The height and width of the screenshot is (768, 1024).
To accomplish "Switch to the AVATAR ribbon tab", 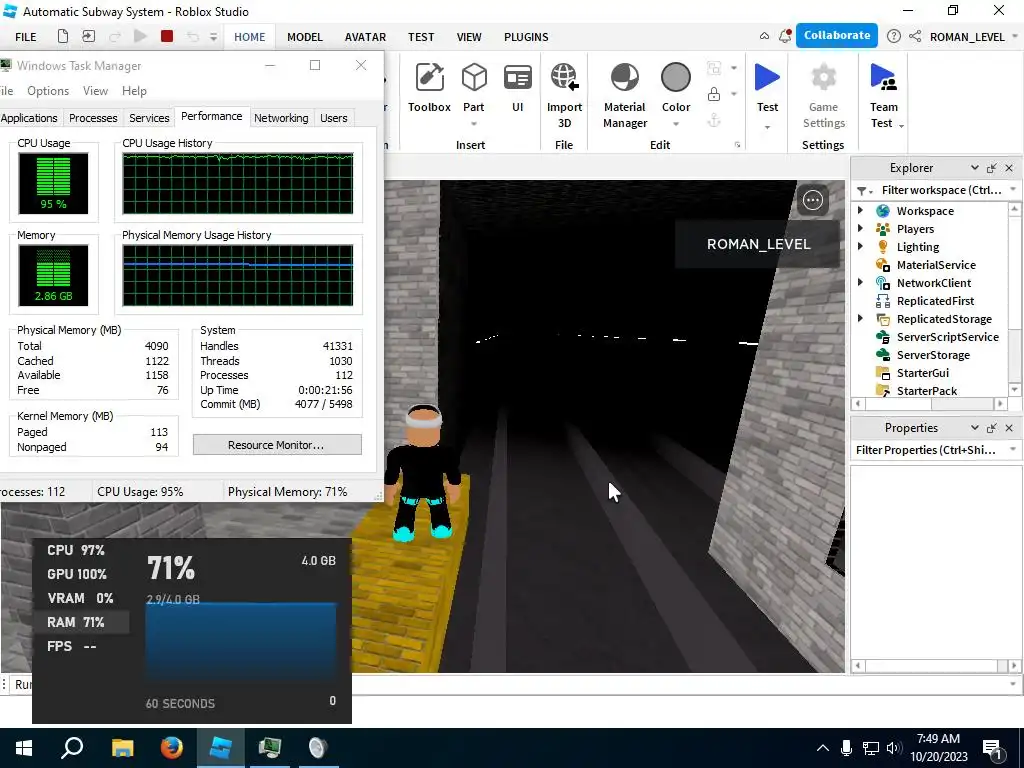I will (x=365, y=37).
